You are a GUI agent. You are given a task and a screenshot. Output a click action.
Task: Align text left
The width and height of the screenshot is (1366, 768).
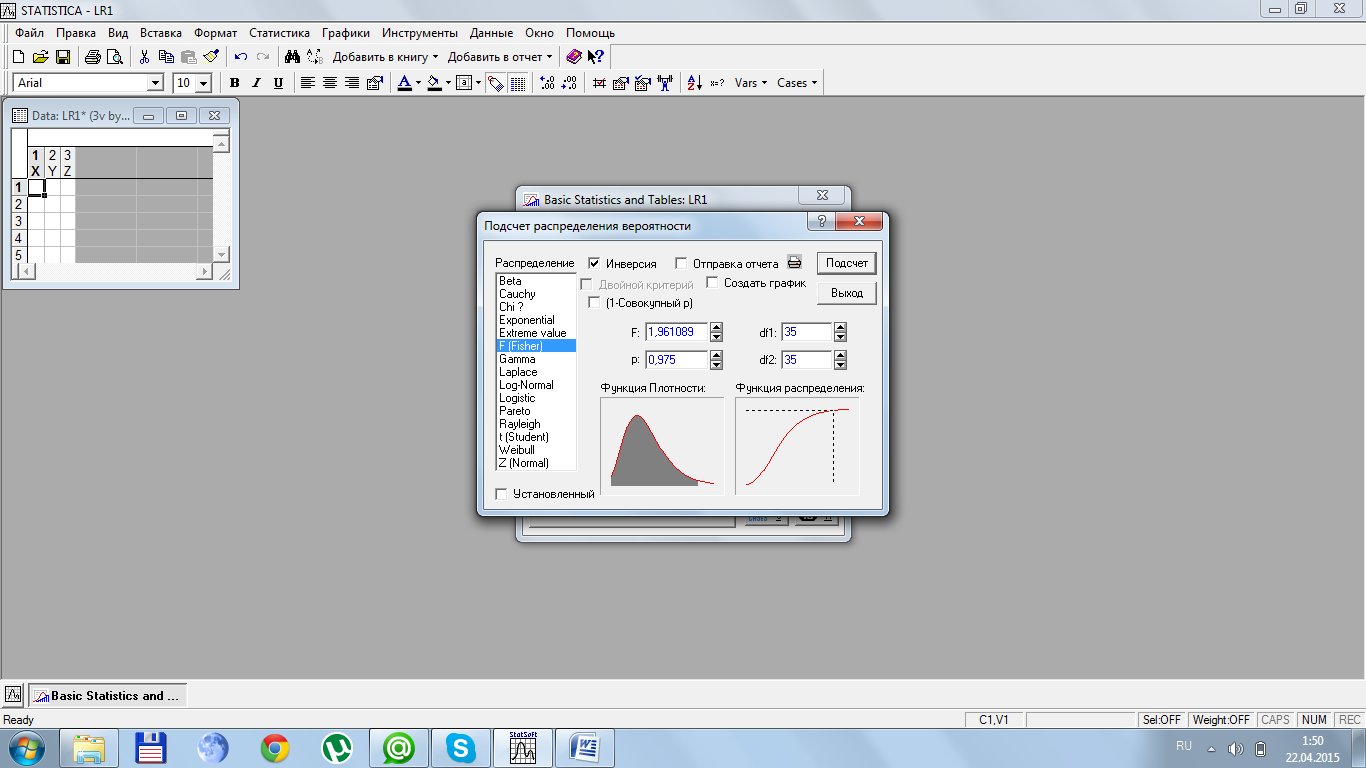[x=308, y=83]
